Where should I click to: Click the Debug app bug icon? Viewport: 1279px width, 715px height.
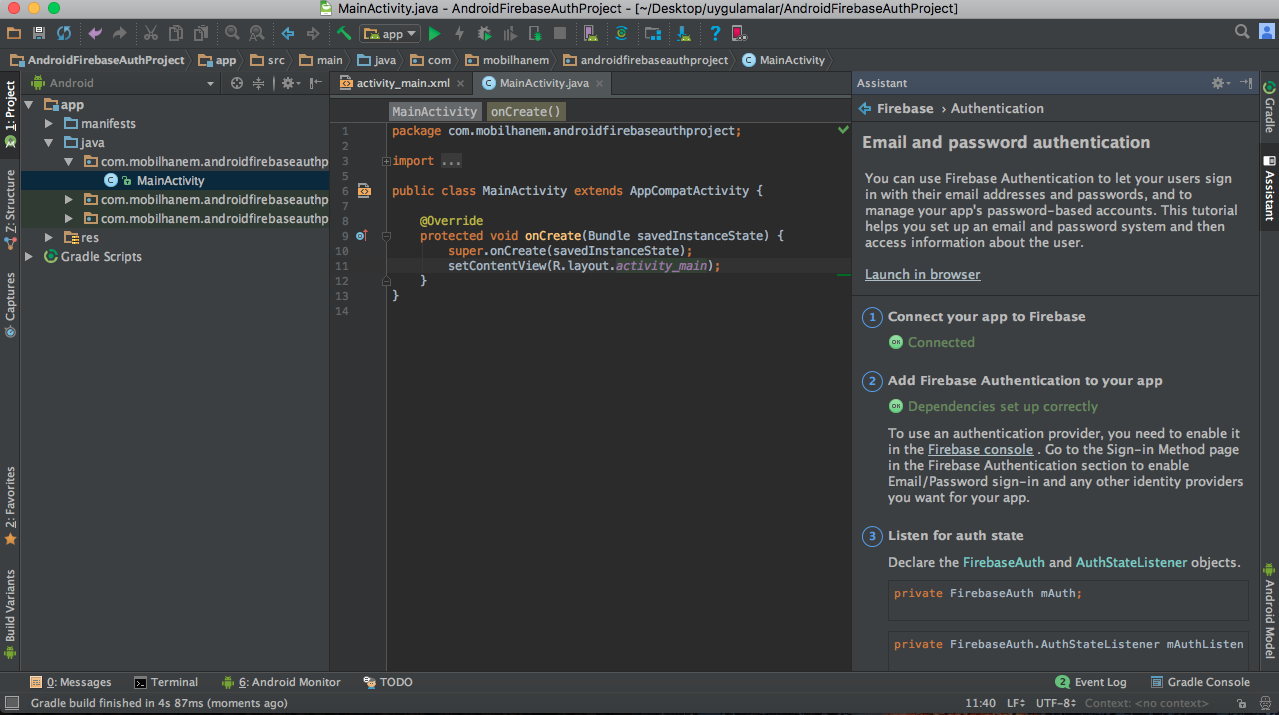tap(484, 34)
